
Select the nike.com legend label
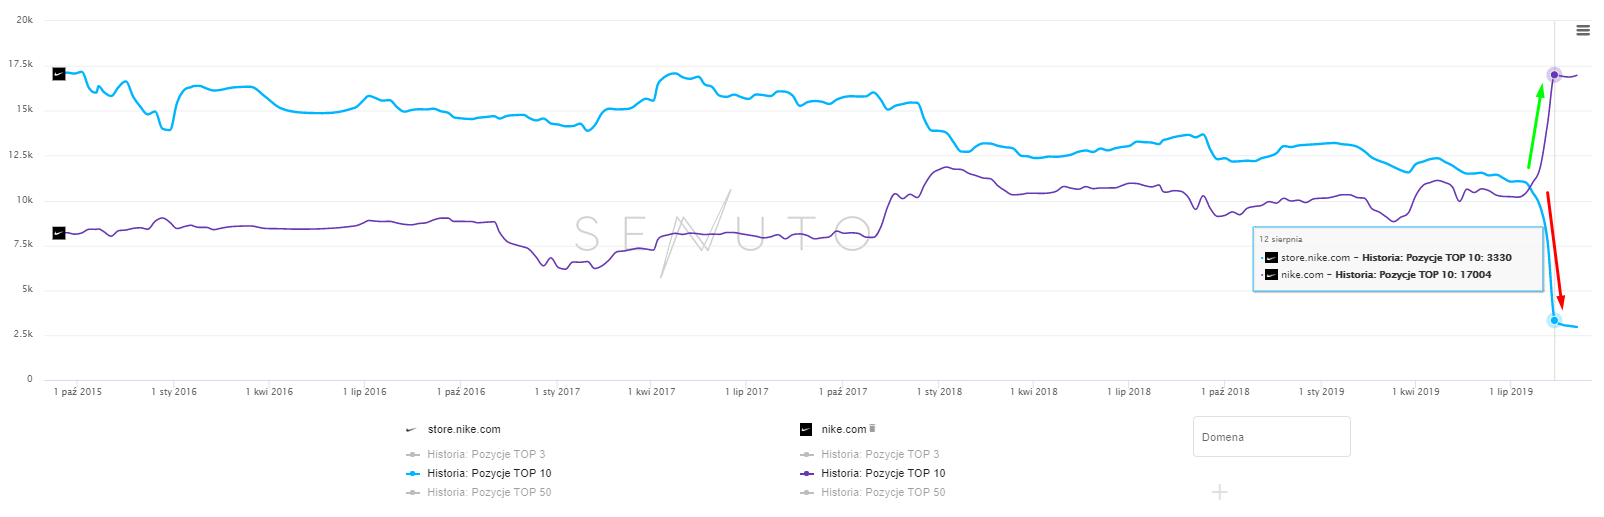click(844, 430)
